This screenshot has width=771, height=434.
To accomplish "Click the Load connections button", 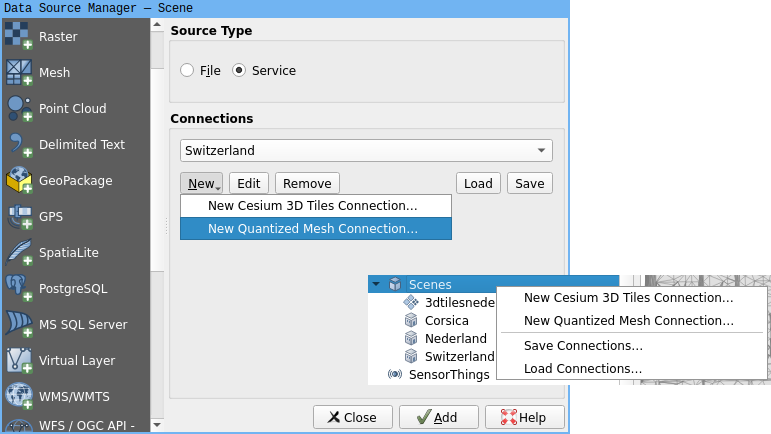I will (478, 184).
